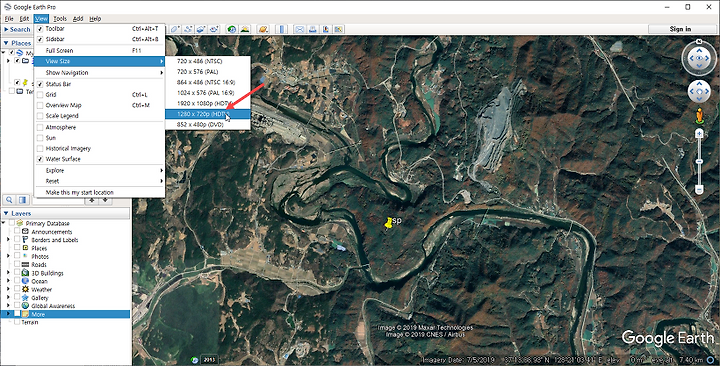Adjust the zoom slider handle
Image resolution: width=720 pixels, height=366 pixels.
(699, 162)
